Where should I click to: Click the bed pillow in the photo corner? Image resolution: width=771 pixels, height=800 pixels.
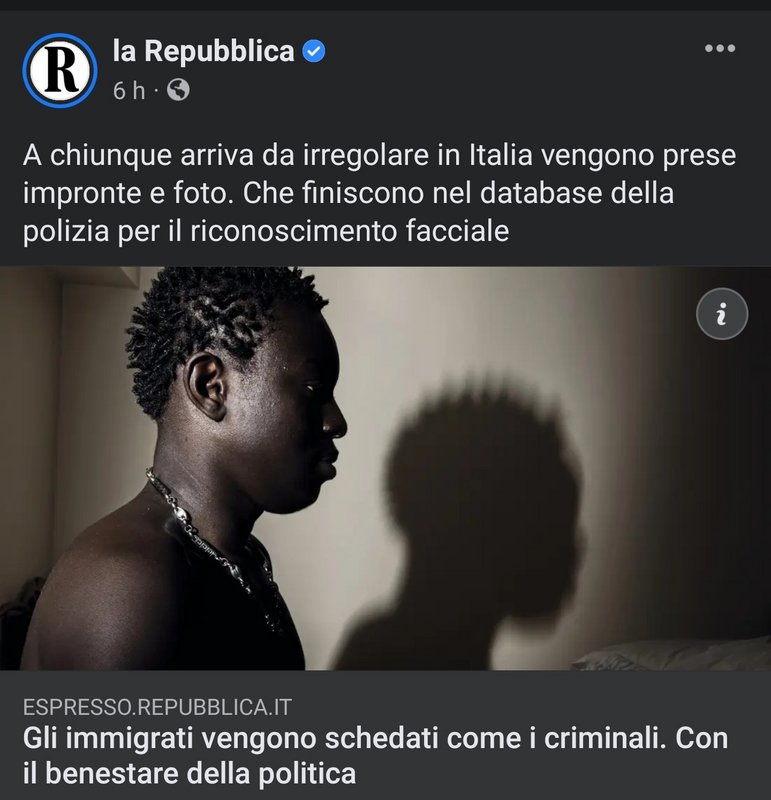(674, 654)
